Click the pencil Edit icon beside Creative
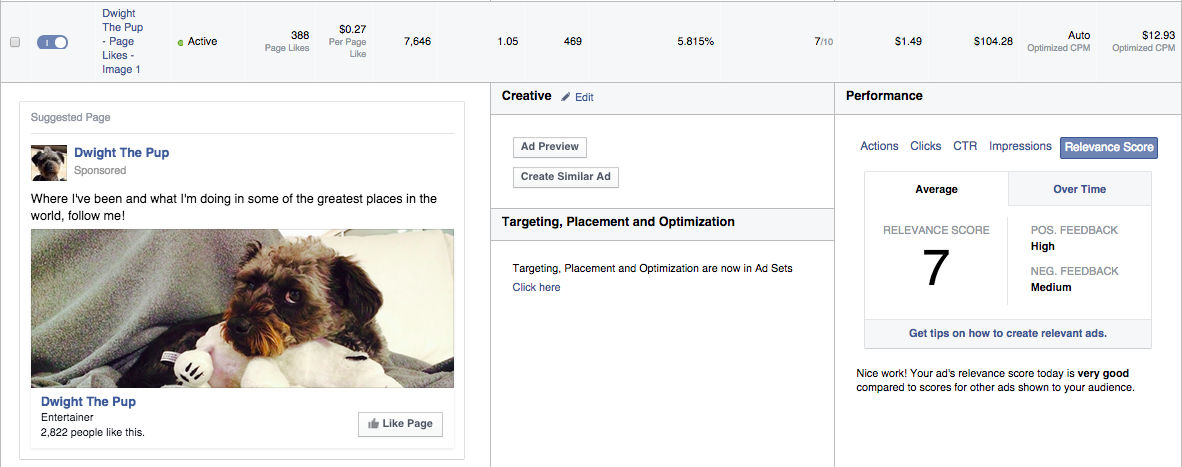The image size is (1182, 467). click(x=566, y=97)
